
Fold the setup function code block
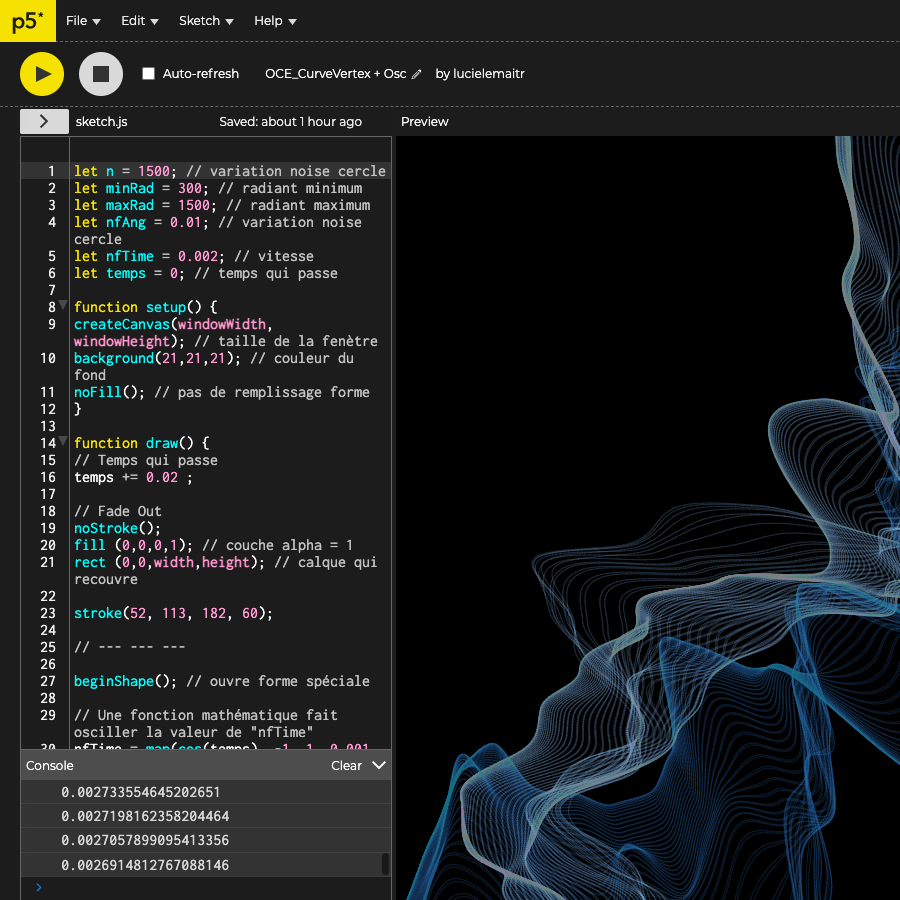[x=63, y=305]
